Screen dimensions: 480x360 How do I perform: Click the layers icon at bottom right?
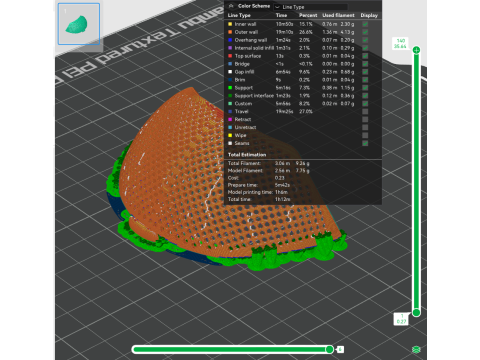coord(416,349)
